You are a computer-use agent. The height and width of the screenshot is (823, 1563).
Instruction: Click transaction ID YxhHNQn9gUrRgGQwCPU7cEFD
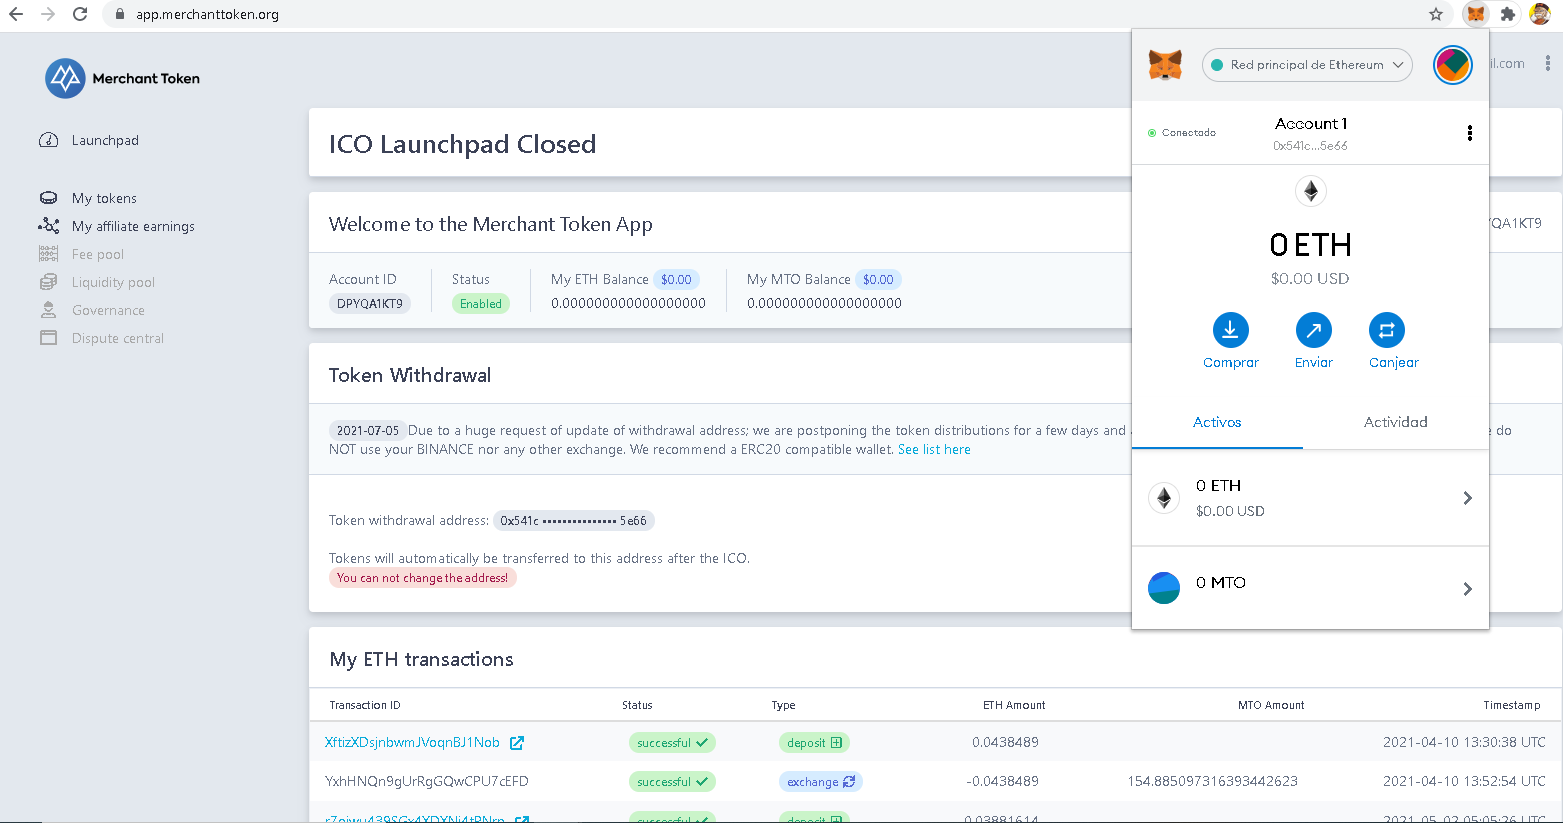coord(427,782)
